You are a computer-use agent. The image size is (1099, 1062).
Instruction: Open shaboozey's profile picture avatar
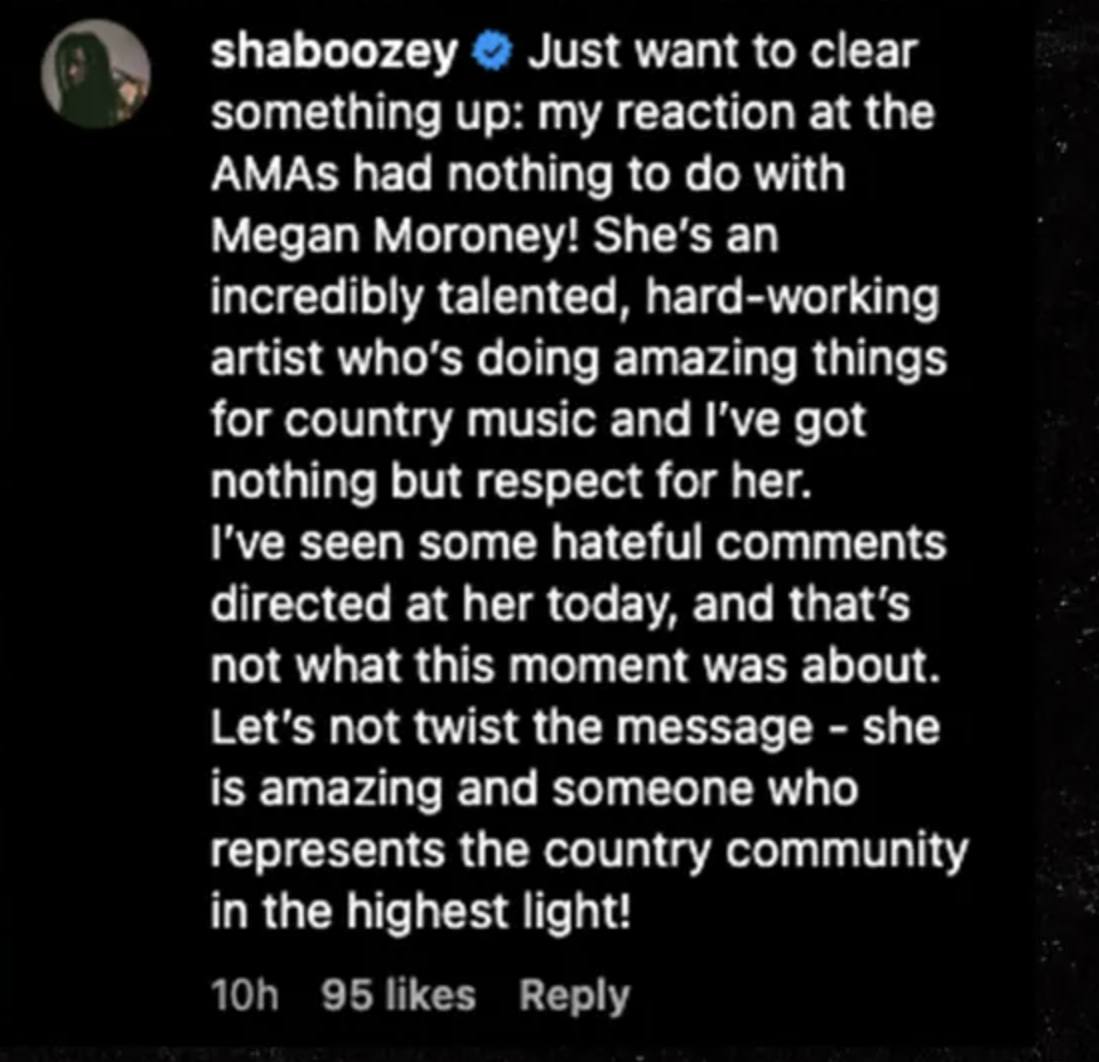point(95,74)
